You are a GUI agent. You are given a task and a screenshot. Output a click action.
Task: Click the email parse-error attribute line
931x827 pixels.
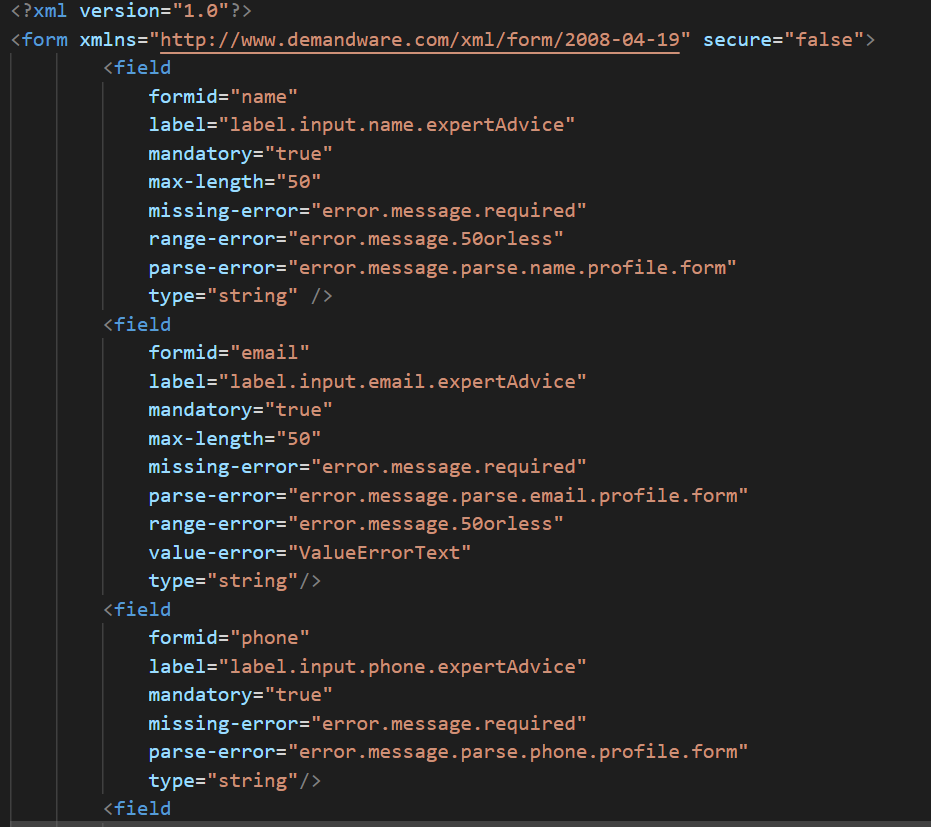(x=448, y=496)
